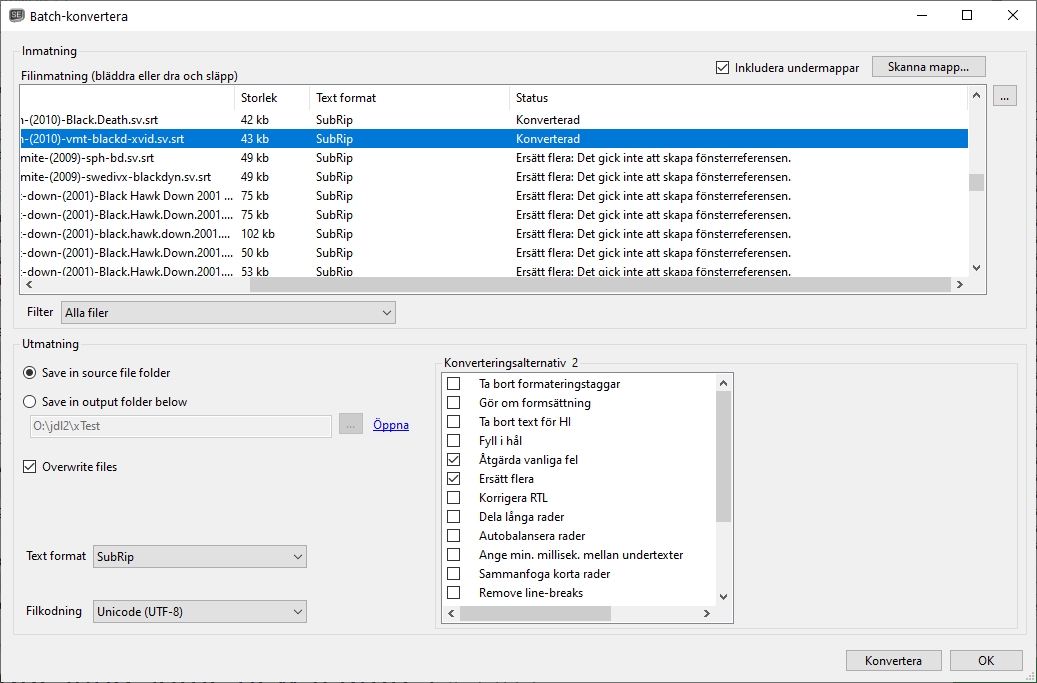The width and height of the screenshot is (1037, 683).
Task: Disable the Åtgärda vanliga fel option
Action: tap(455, 459)
